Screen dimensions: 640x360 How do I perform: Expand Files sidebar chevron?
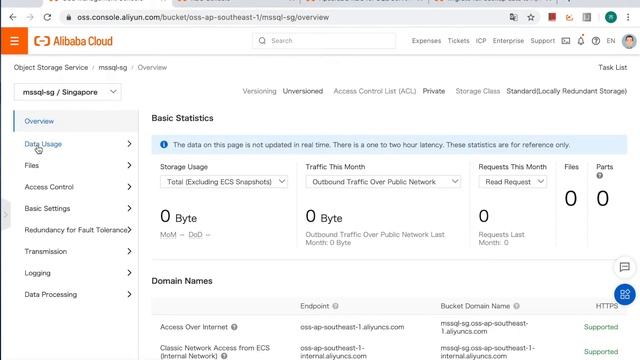click(x=129, y=165)
